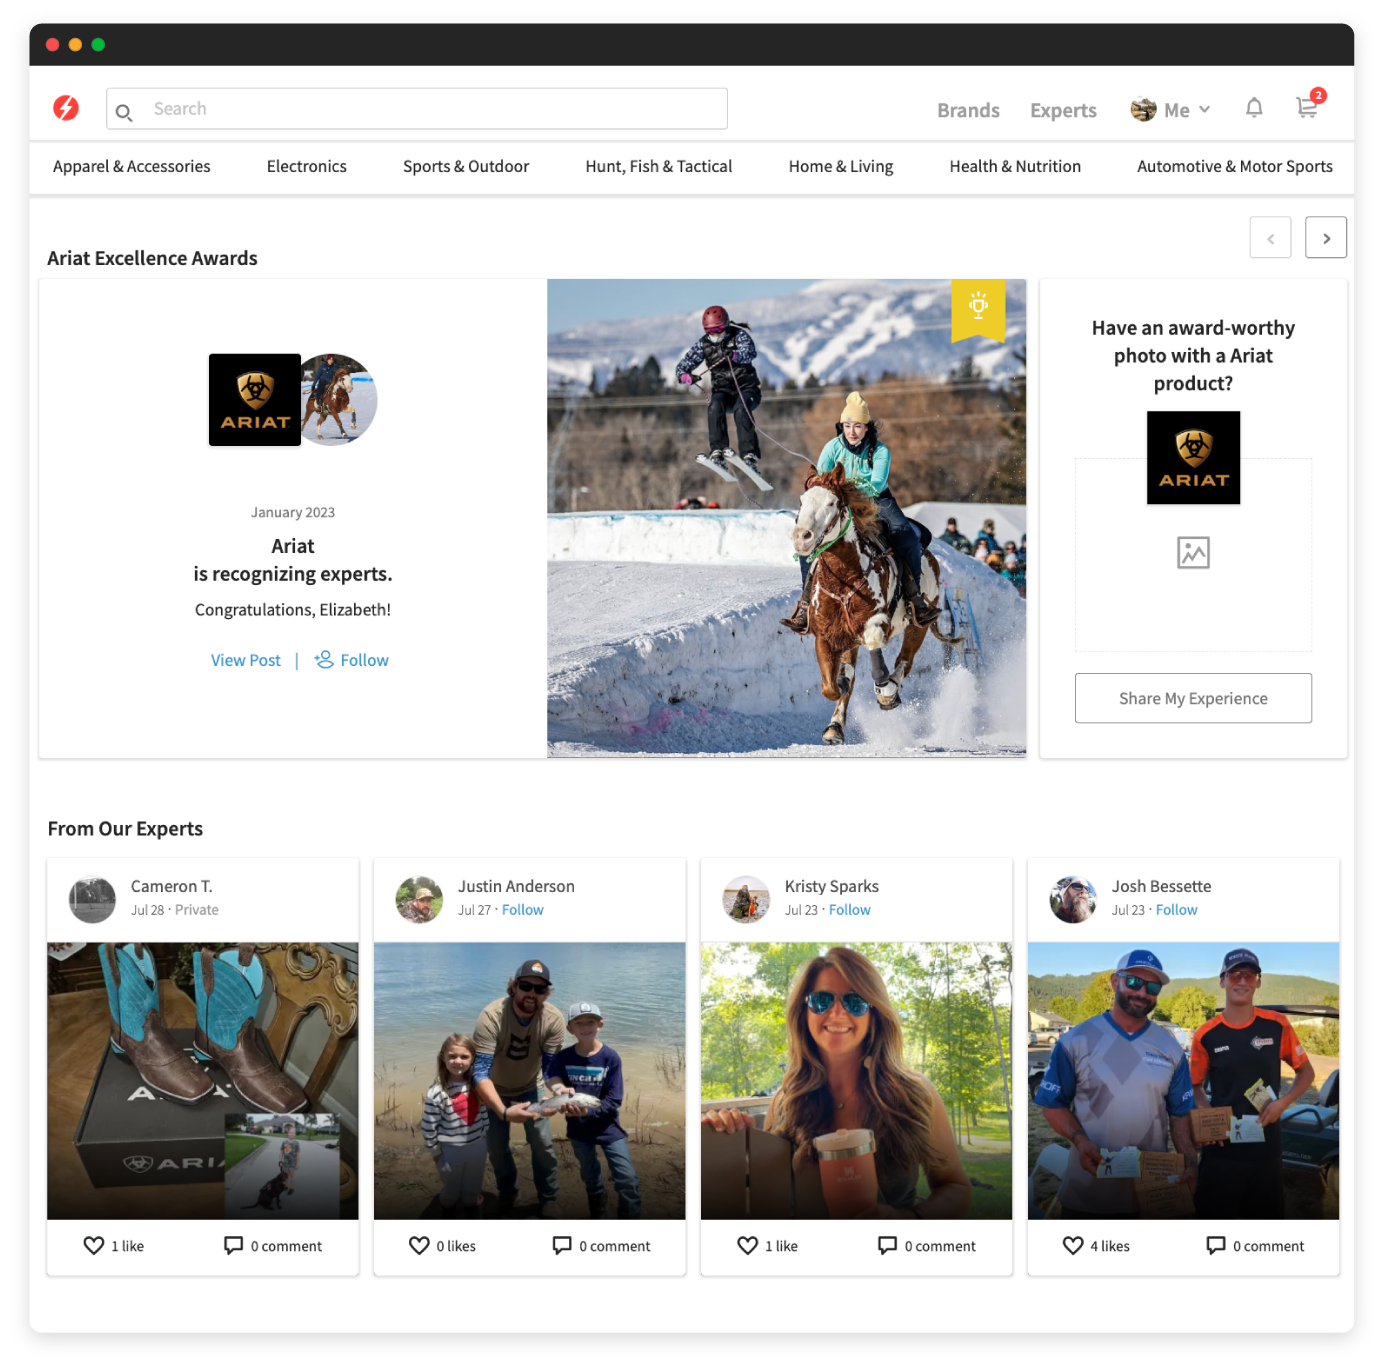Screen dimensions: 1383x1365
Task: Open the Experts link
Action: [x=1063, y=110]
